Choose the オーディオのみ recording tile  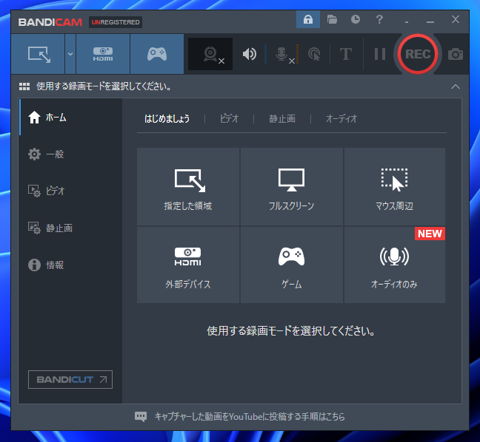pyautogui.click(x=395, y=265)
